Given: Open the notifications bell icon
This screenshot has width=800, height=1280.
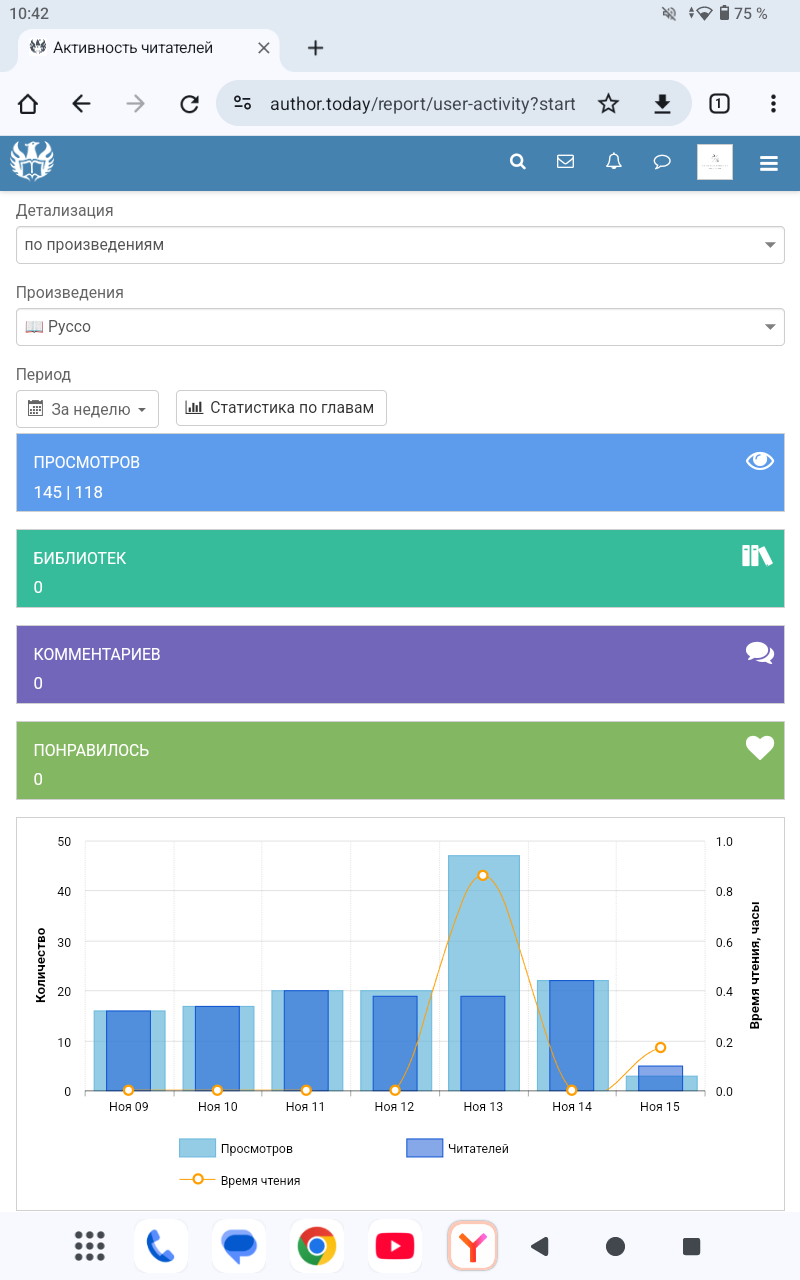Looking at the screenshot, I should coord(614,162).
